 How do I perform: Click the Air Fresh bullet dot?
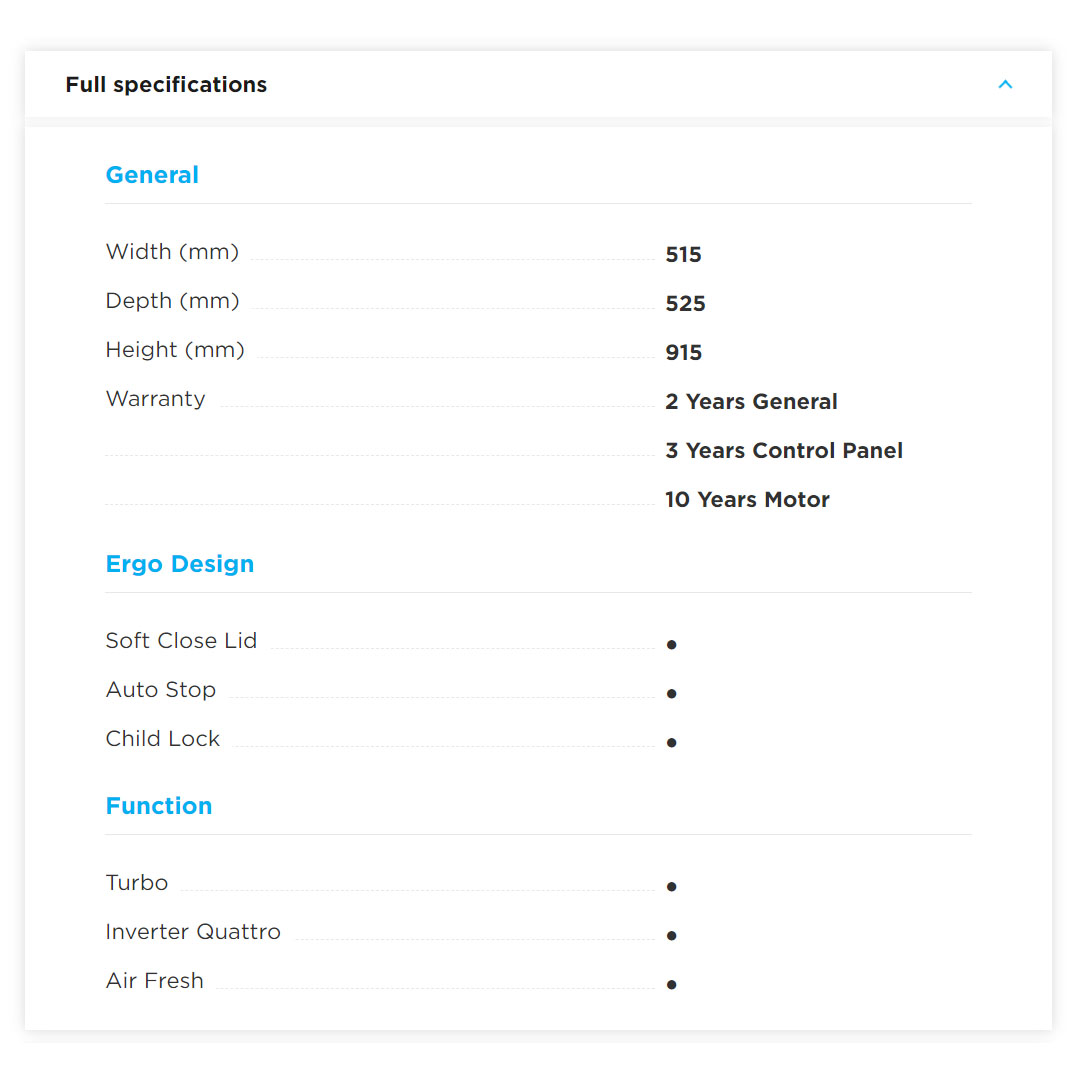pos(672,985)
